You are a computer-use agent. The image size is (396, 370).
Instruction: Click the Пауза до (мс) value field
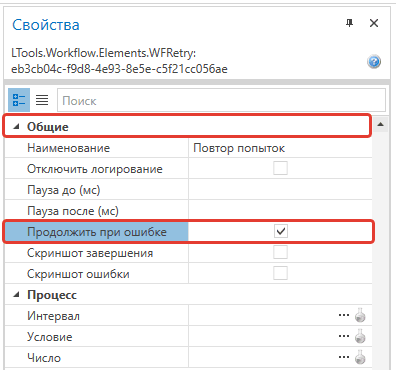pos(280,190)
